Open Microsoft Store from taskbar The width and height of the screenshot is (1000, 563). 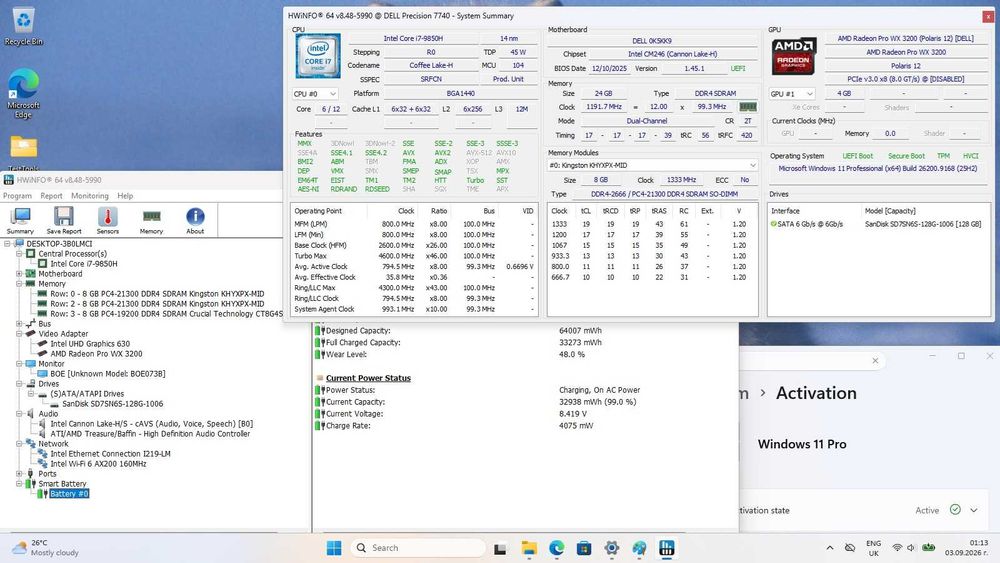584,548
